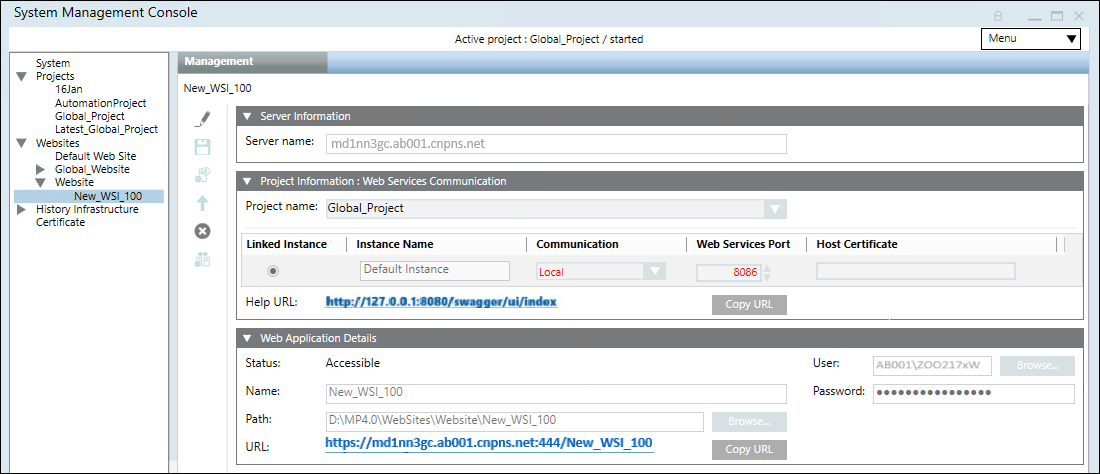Open the Communication Local dropdown
The image size is (1100, 474).
[x=653, y=271]
